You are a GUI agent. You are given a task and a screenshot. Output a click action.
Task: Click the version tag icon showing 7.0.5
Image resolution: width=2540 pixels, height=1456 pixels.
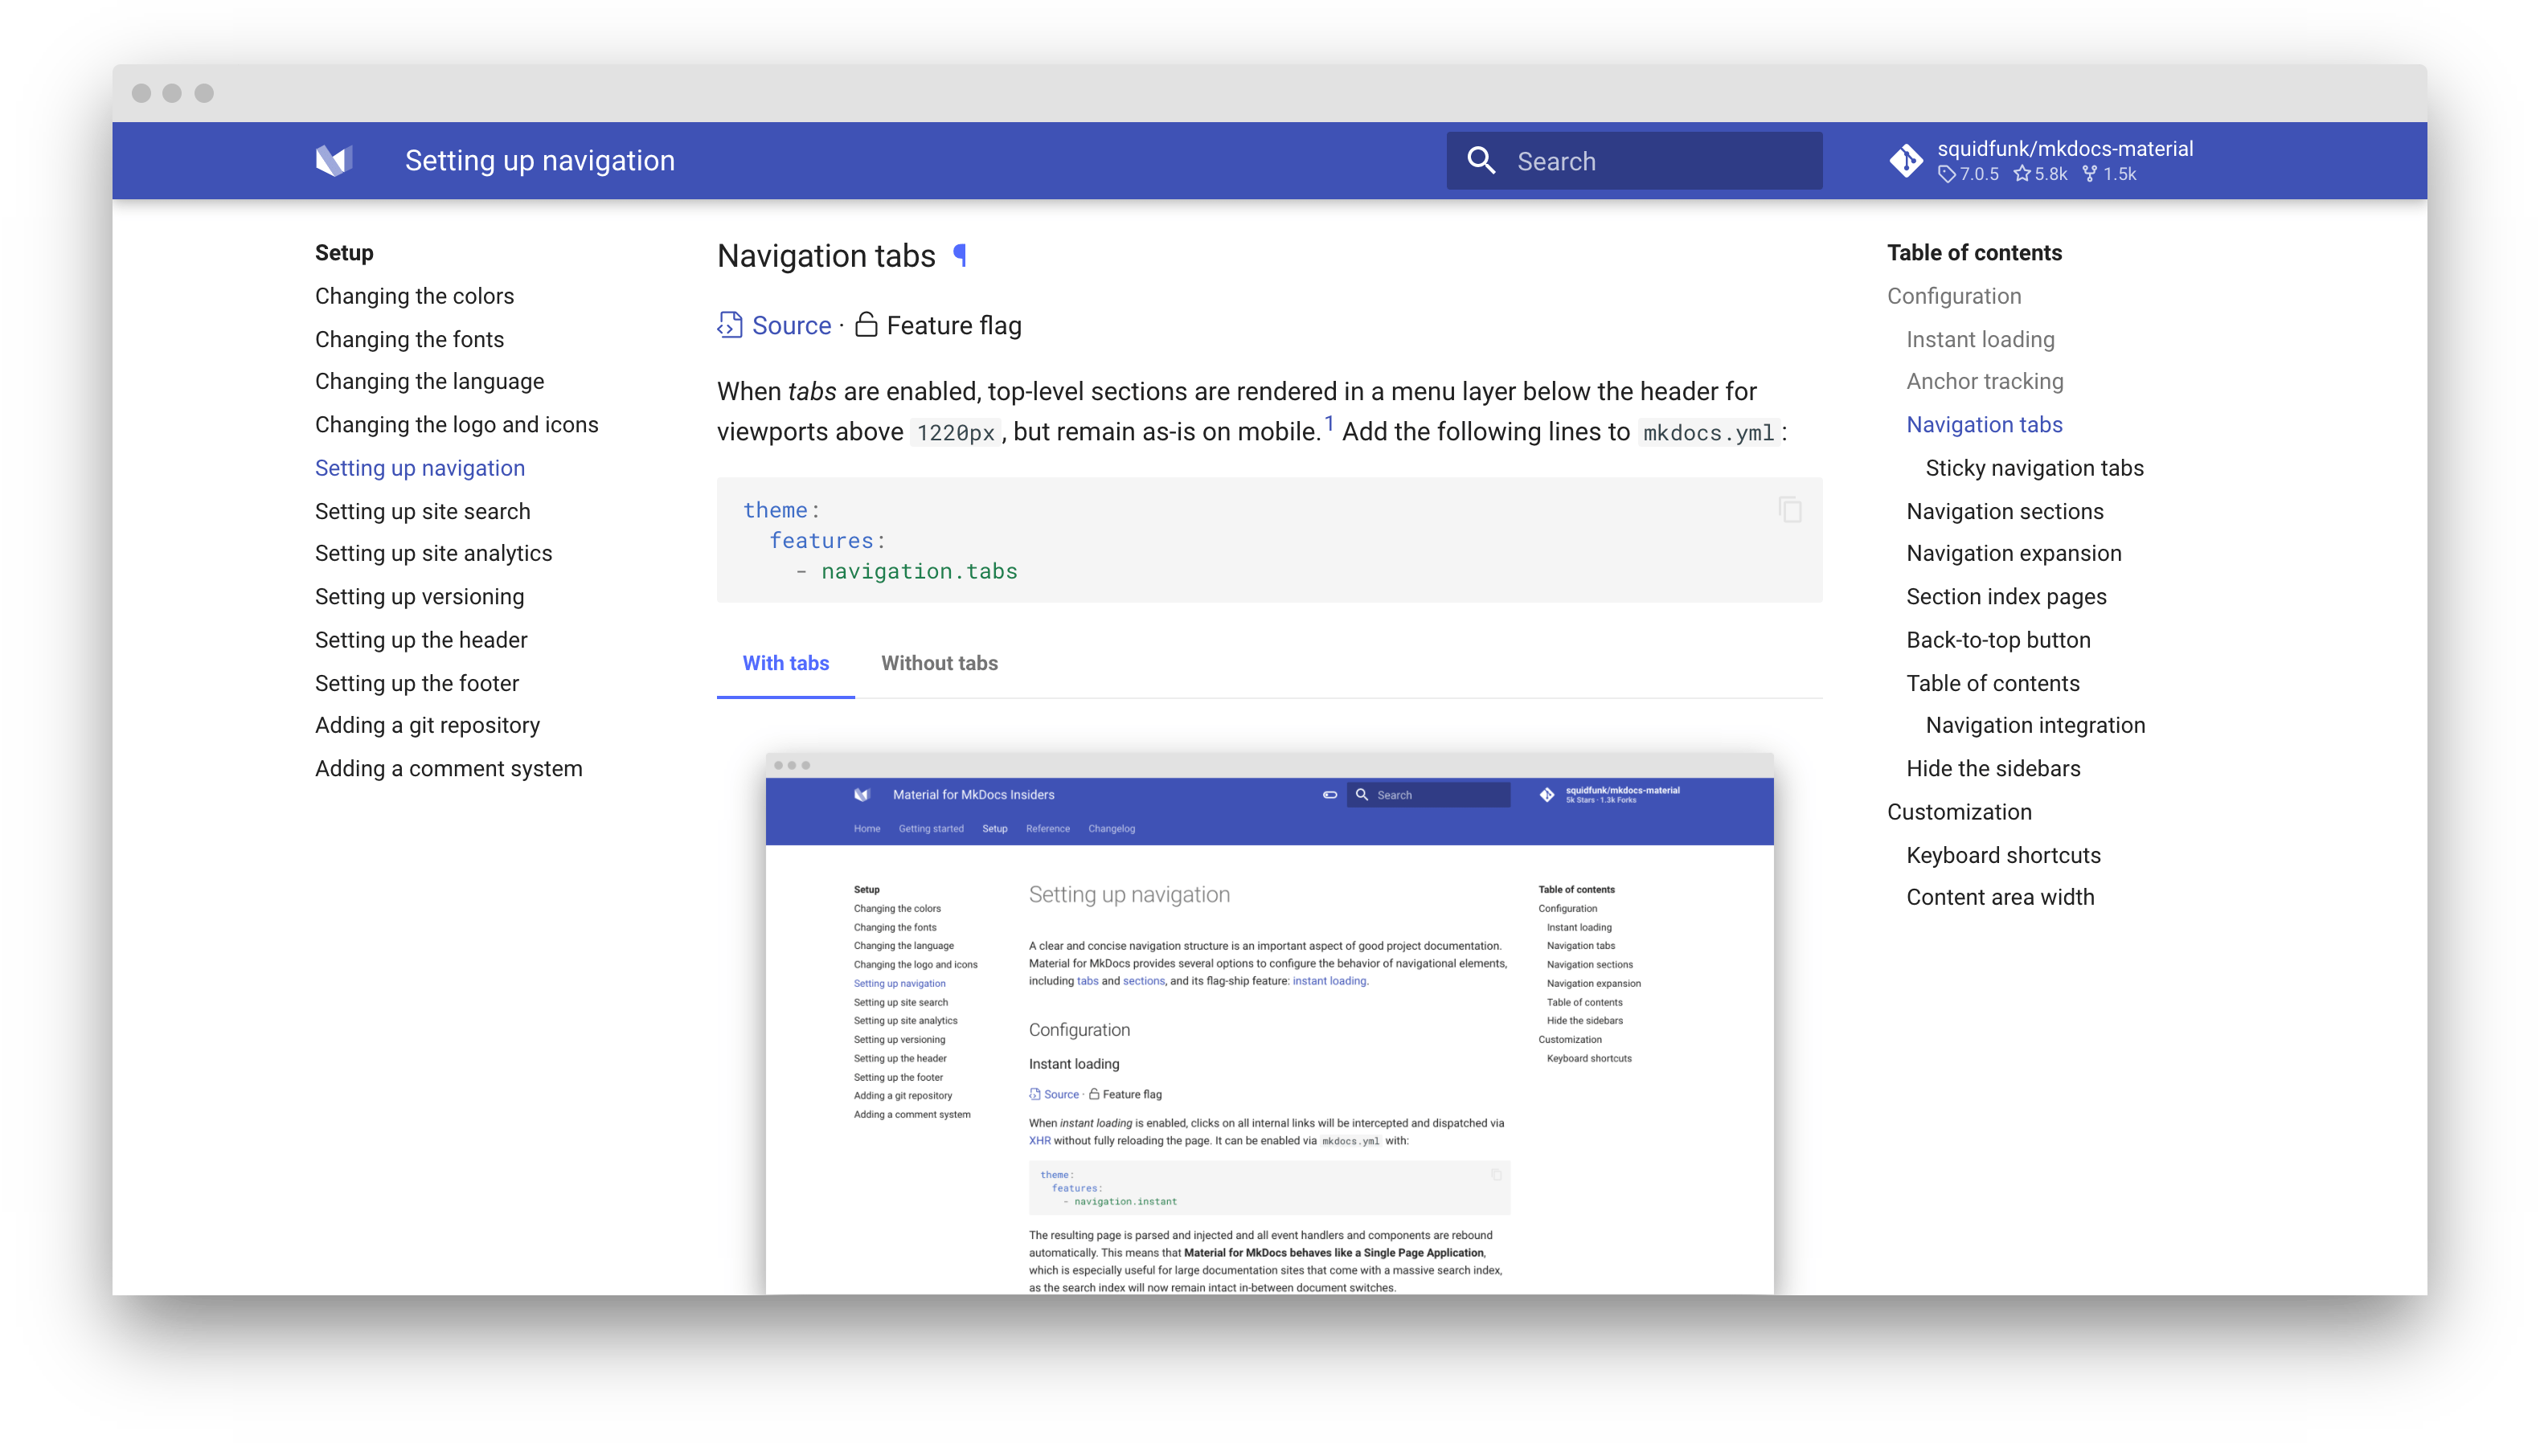[x=1947, y=174]
